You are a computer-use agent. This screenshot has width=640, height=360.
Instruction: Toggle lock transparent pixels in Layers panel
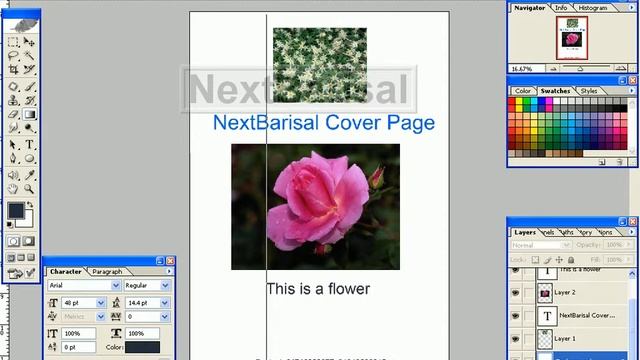click(x=535, y=260)
